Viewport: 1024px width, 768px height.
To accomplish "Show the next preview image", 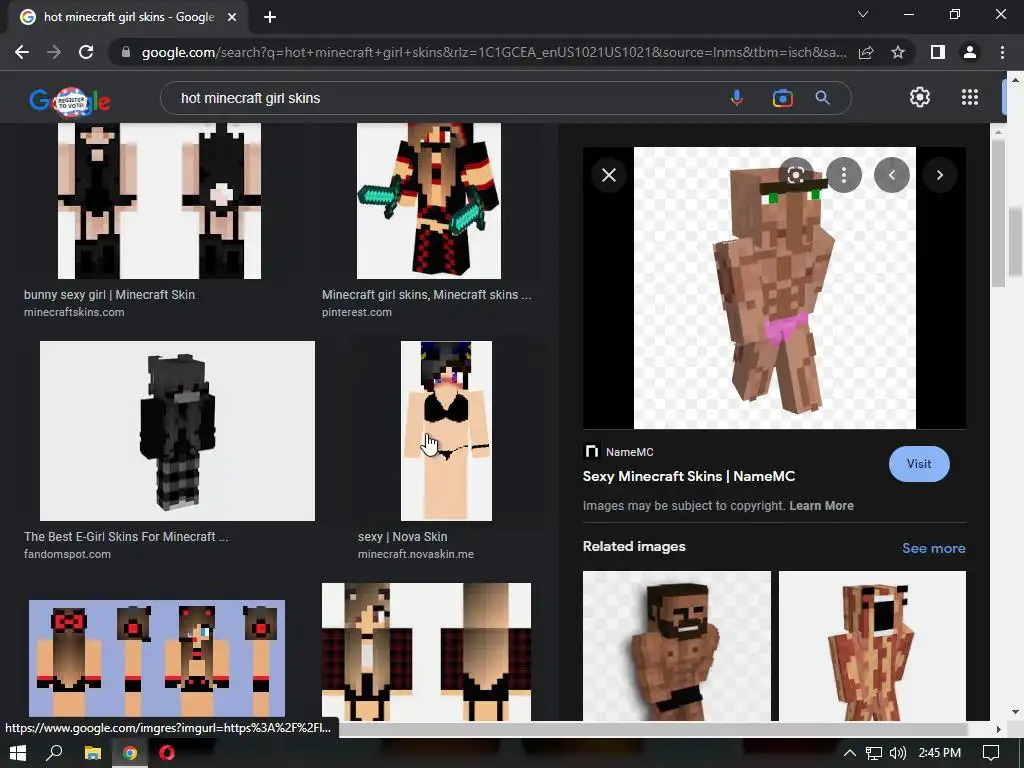I will 940,175.
